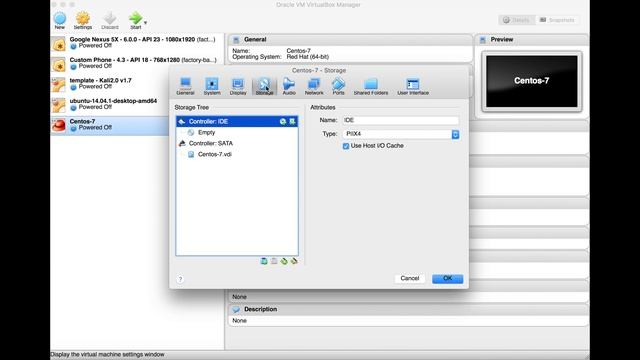
Task: Click the Description section header
Action: point(408,309)
